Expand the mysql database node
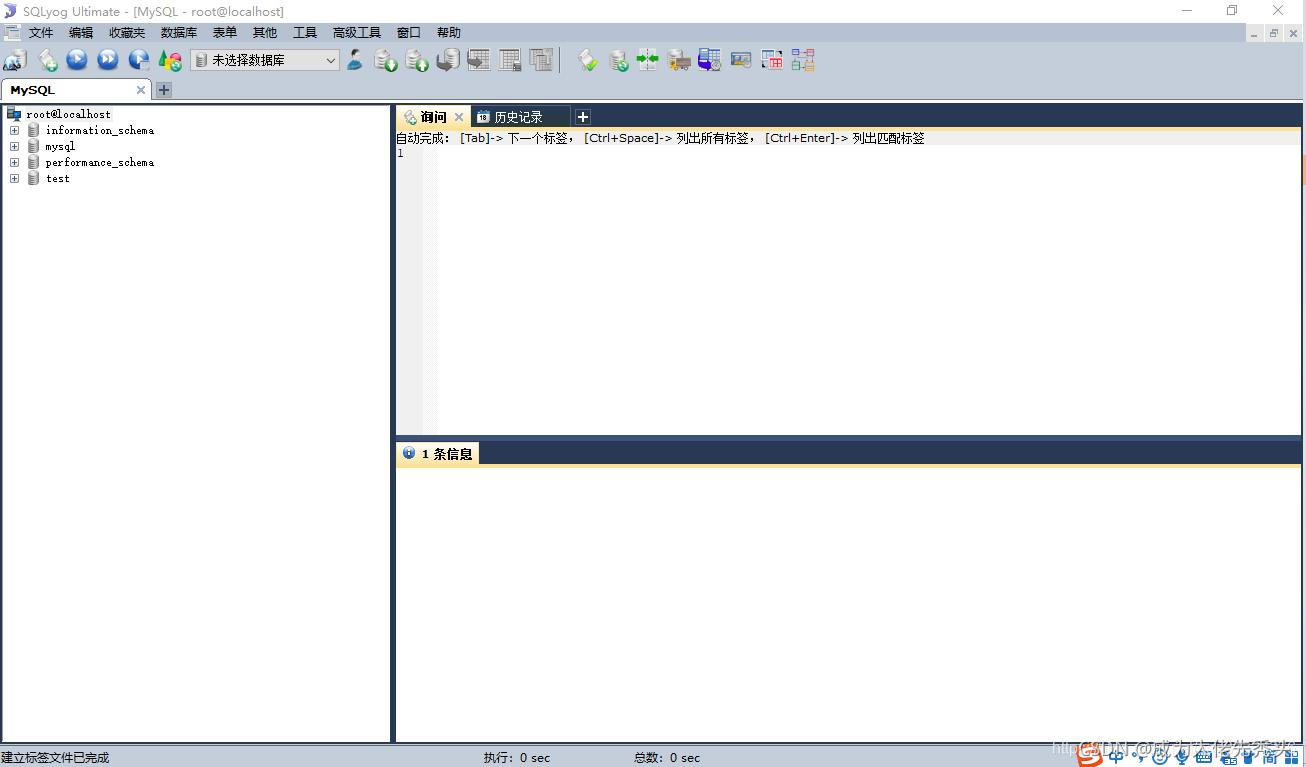The width and height of the screenshot is (1306, 767). (x=14, y=146)
